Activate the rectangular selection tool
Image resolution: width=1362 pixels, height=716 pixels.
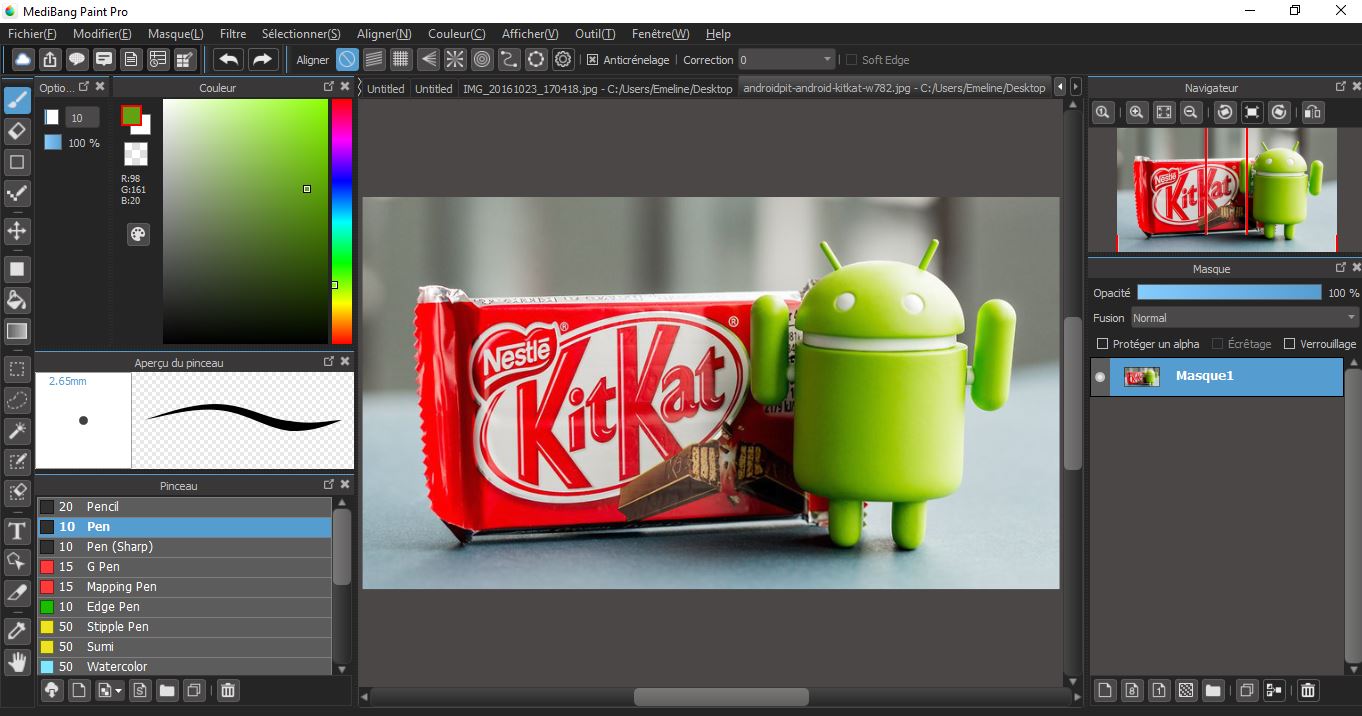[17, 369]
